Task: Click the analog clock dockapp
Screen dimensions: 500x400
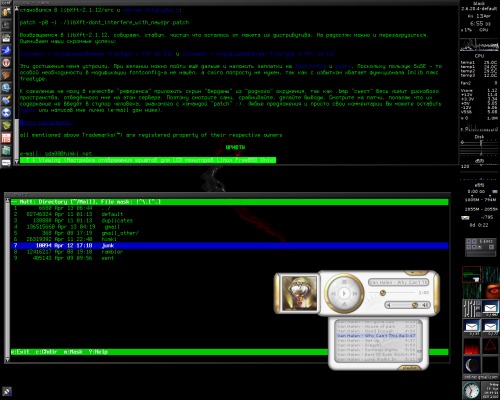Action: 471,390
